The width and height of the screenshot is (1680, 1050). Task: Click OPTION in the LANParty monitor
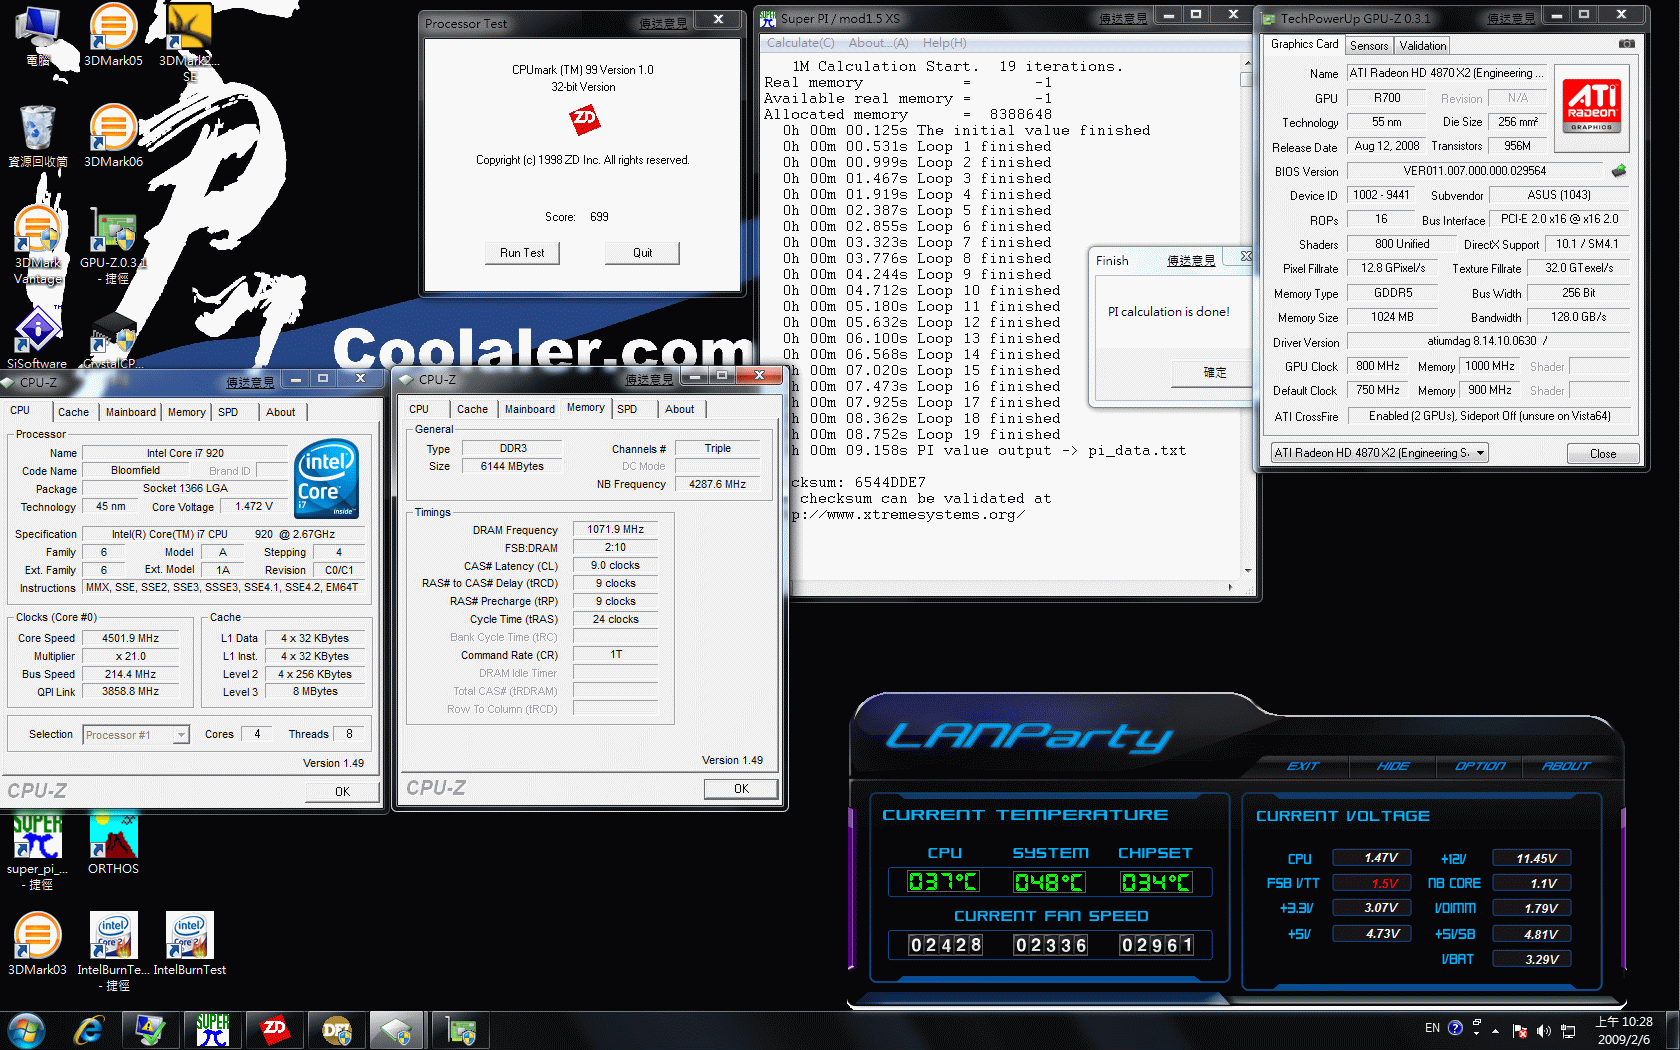[x=1479, y=766]
